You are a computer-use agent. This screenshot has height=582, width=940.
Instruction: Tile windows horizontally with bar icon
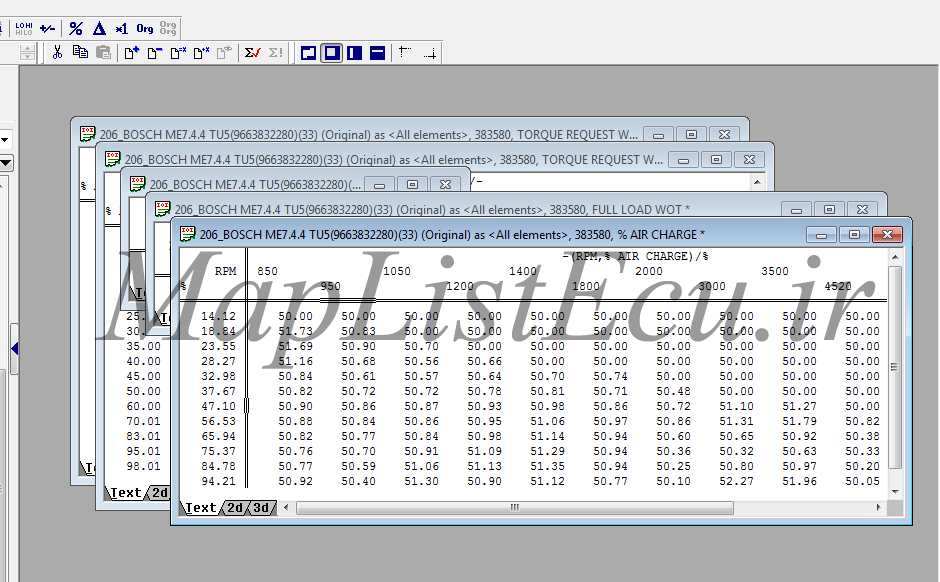(x=378, y=53)
